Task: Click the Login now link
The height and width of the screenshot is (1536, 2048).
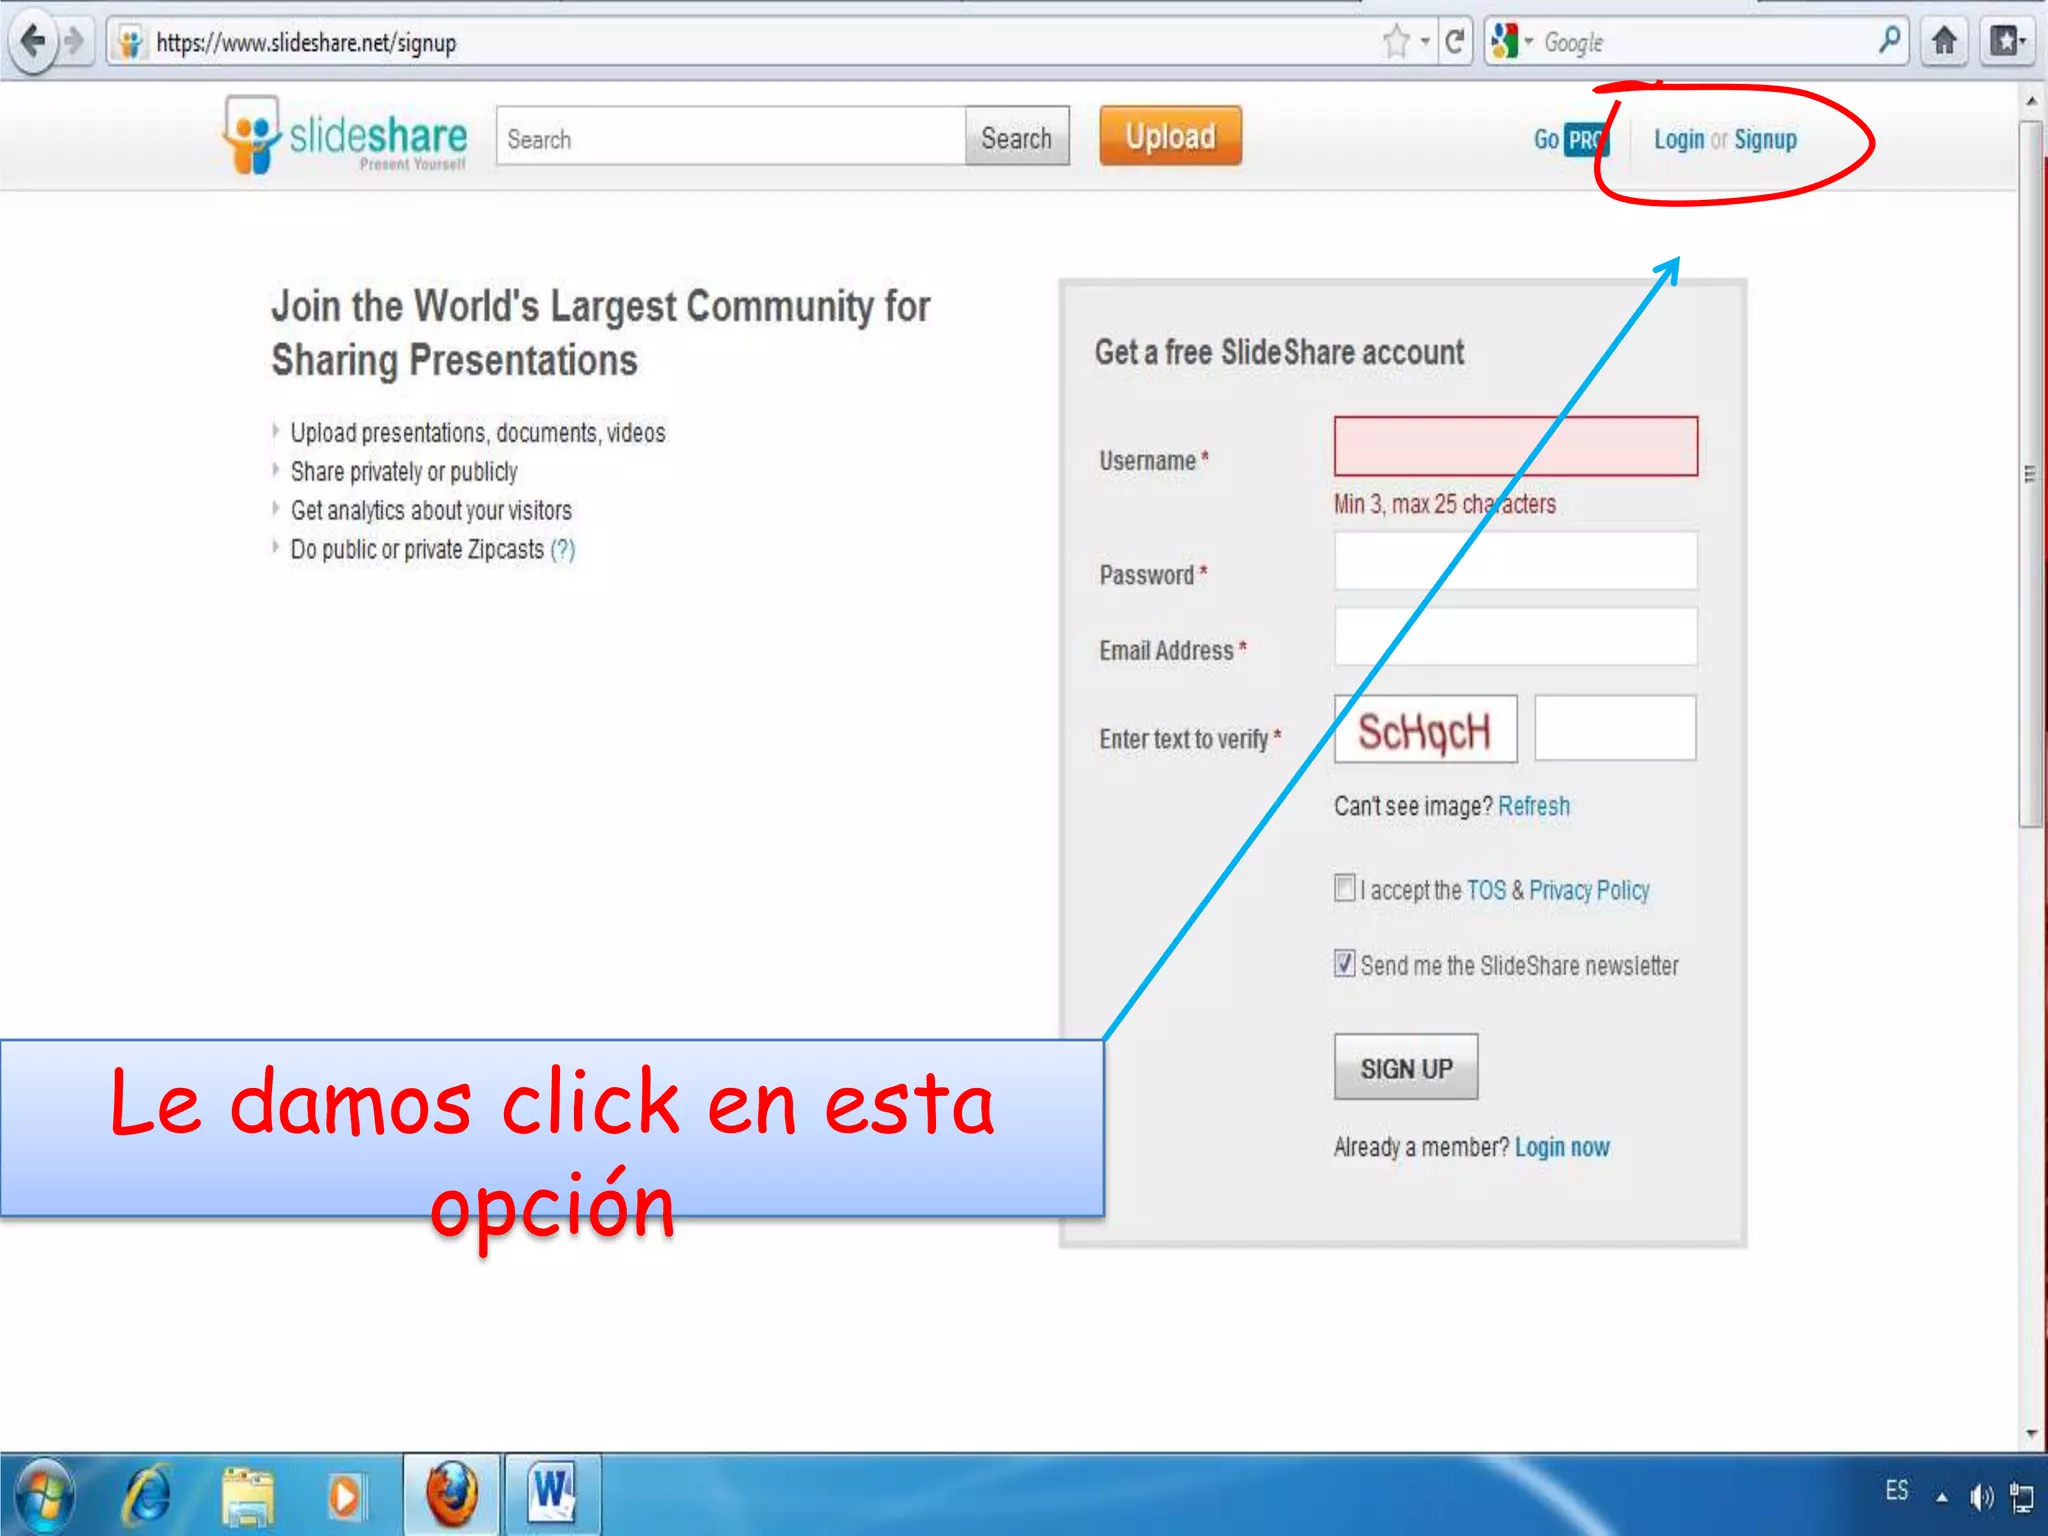Action: pyautogui.click(x=1562, y=1147)
